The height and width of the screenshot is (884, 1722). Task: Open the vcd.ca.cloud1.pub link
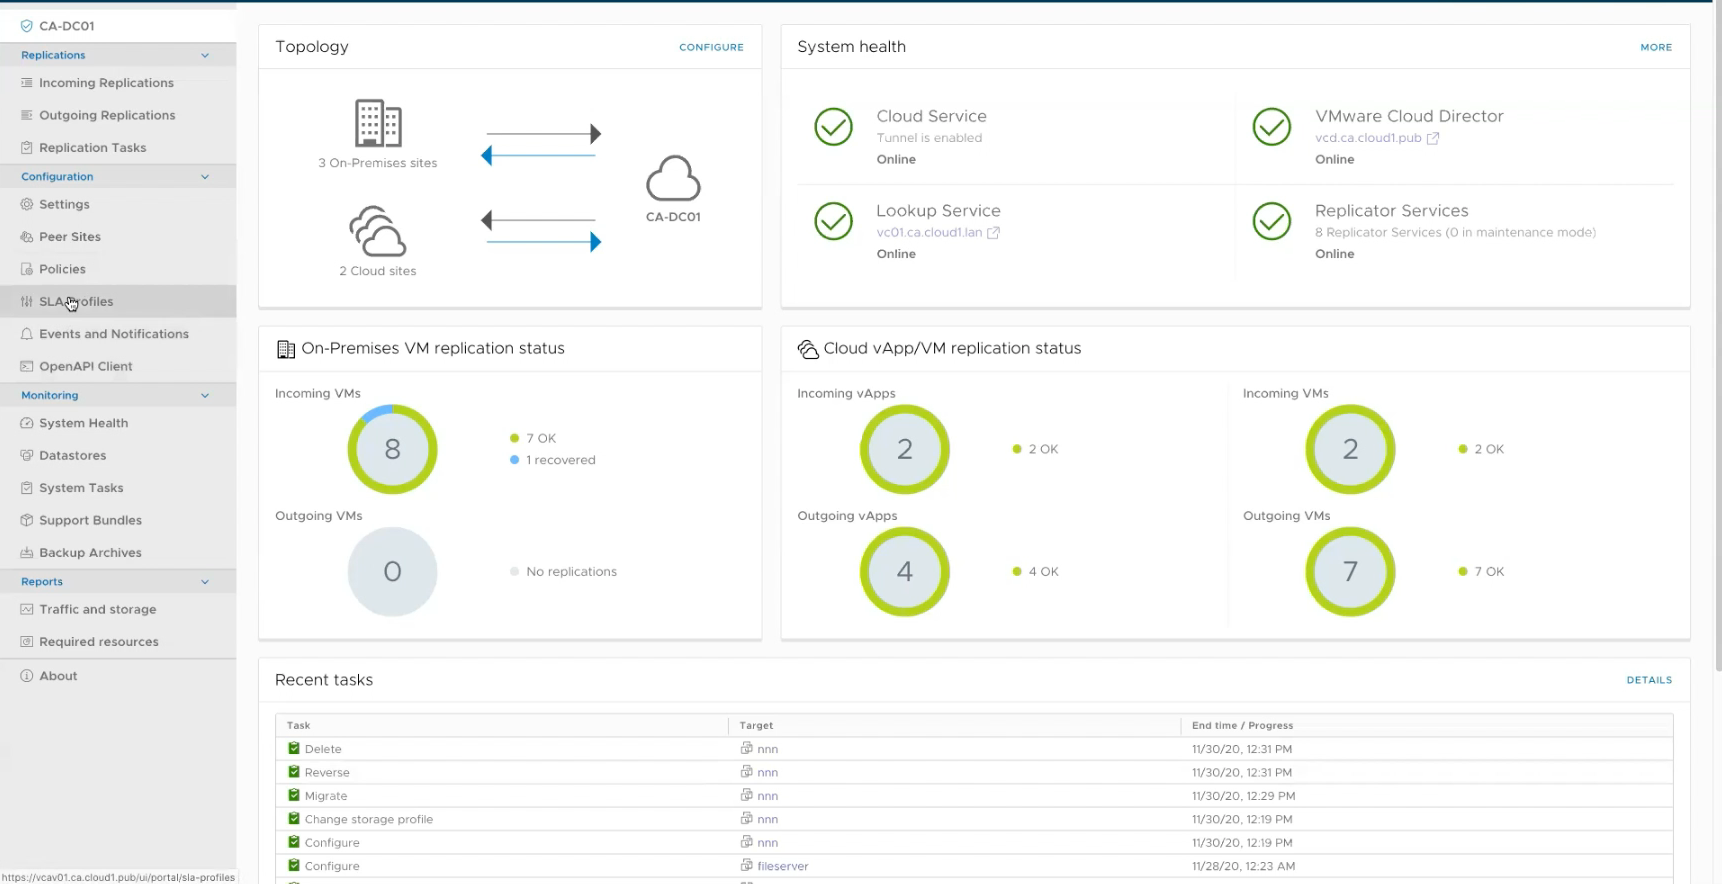[x=1367, y=138]
